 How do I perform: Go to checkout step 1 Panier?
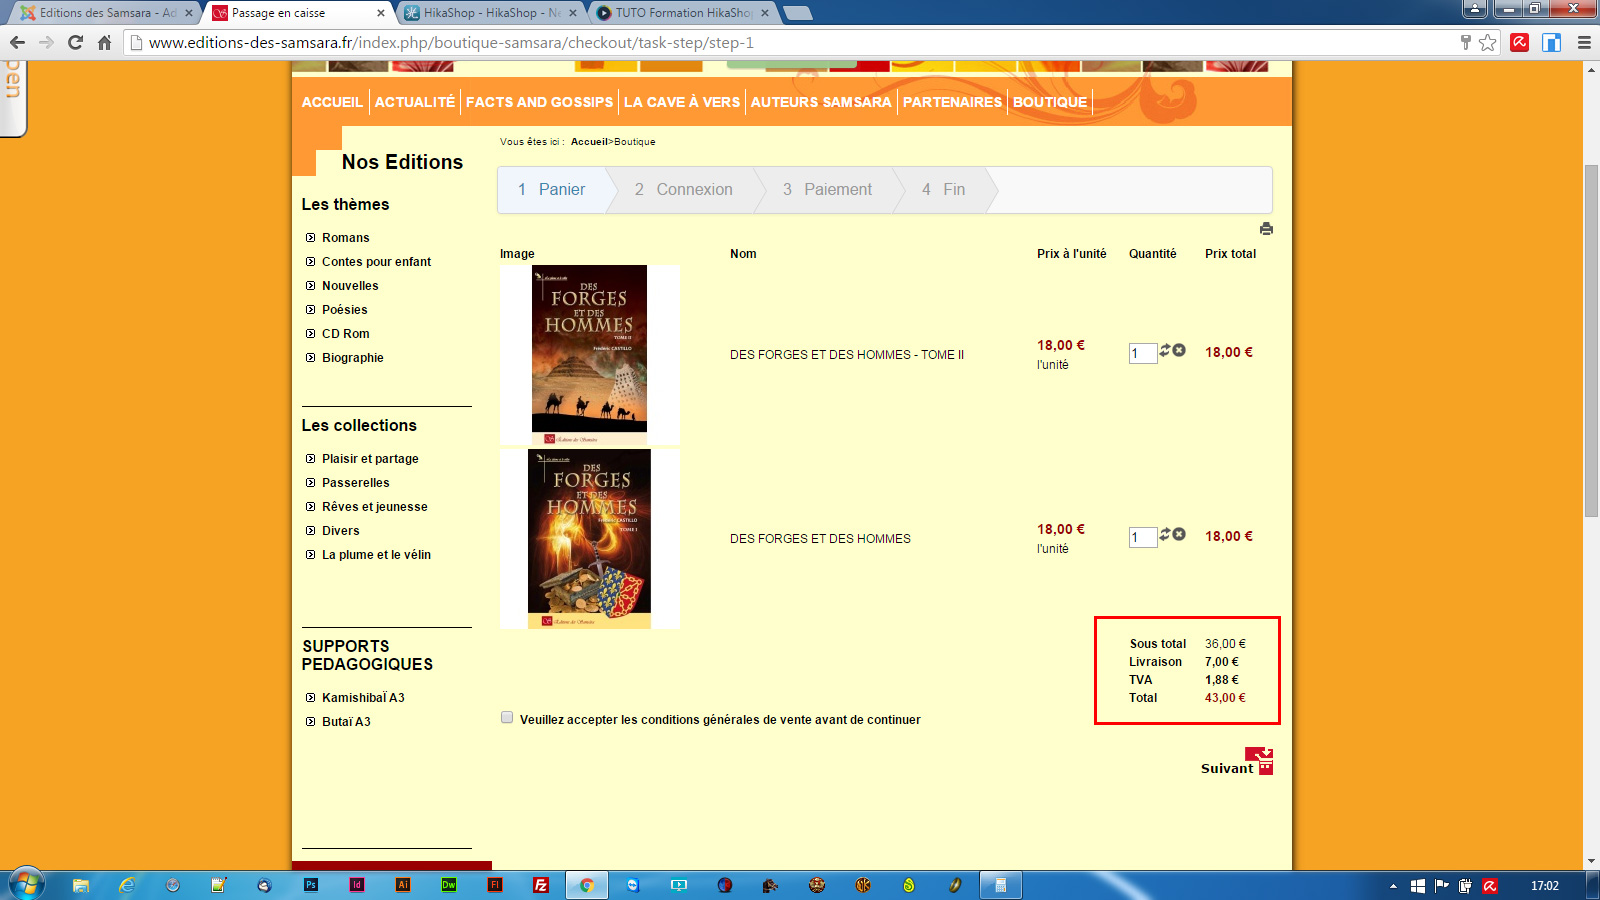tap(552, 190)
